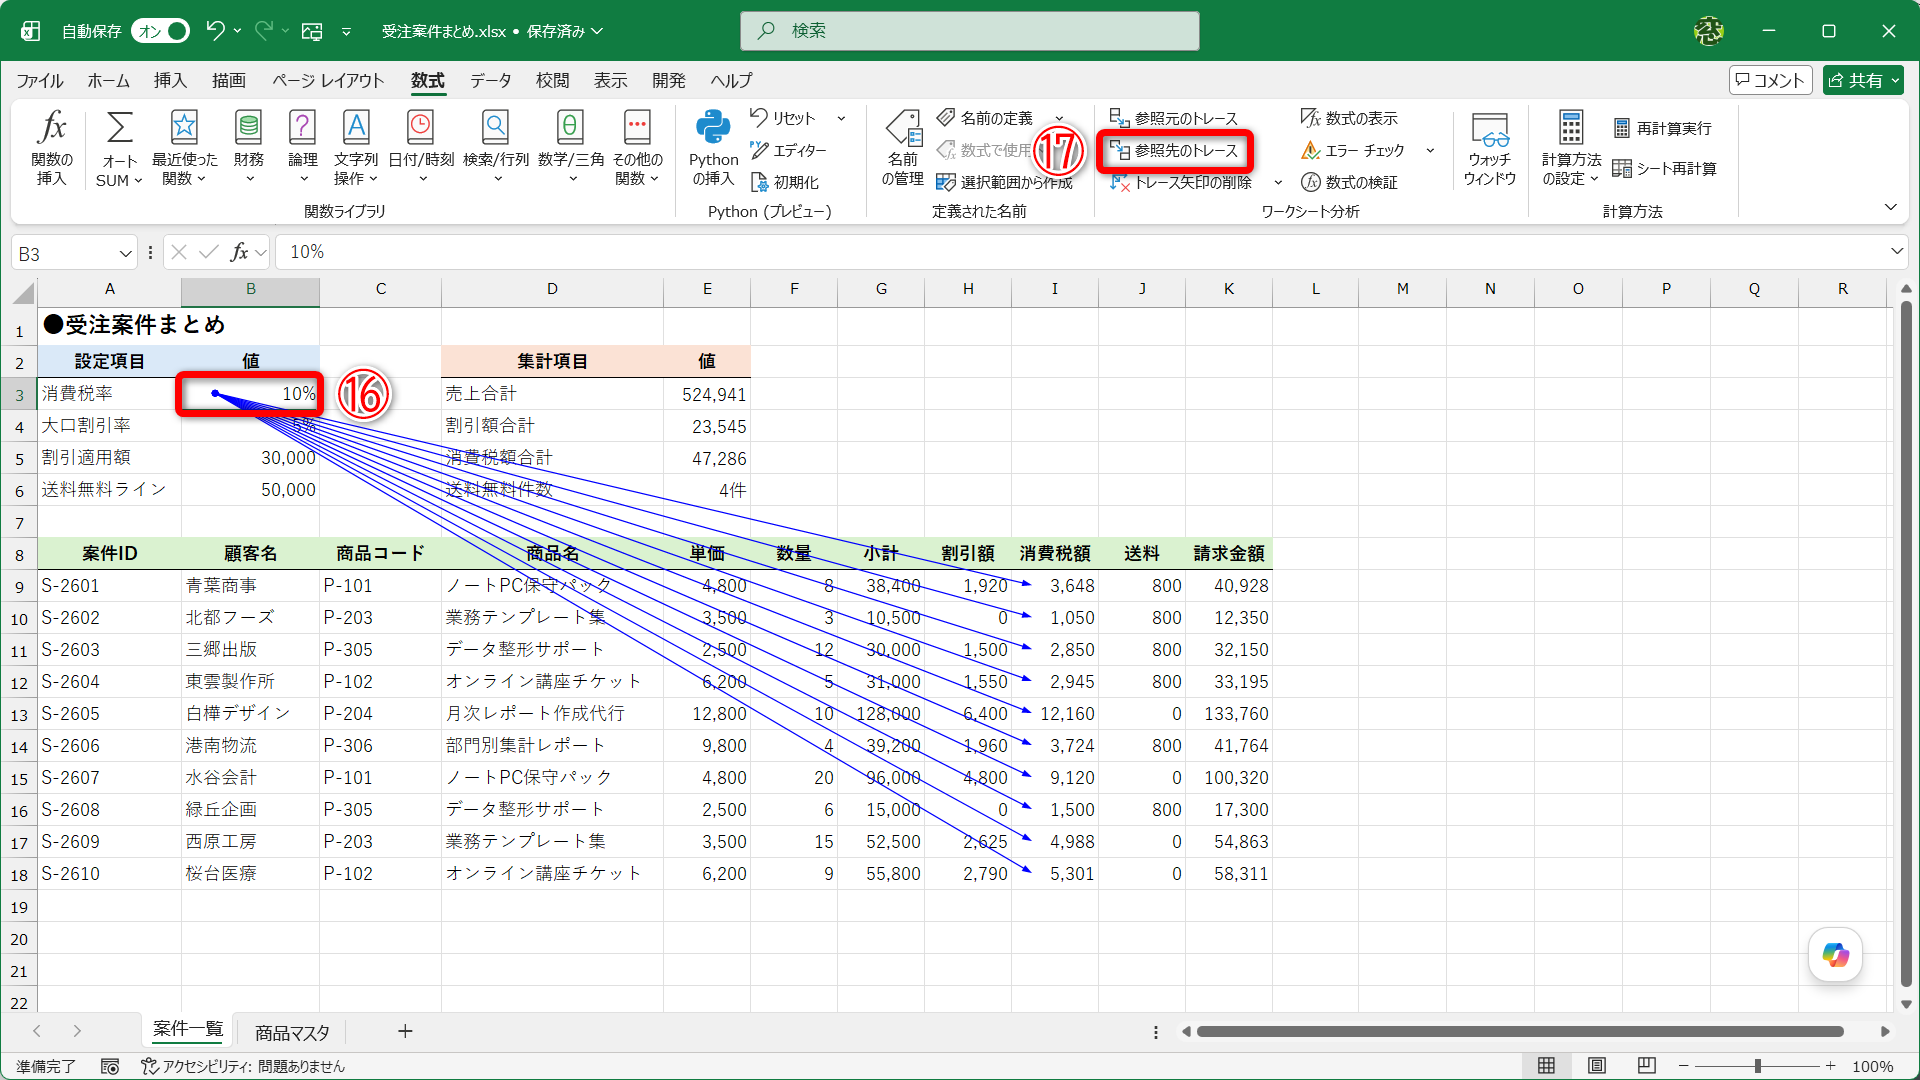1920x1080 pixels.
Task: Click the undo arrow in the title bar
Action: (214, 31)
